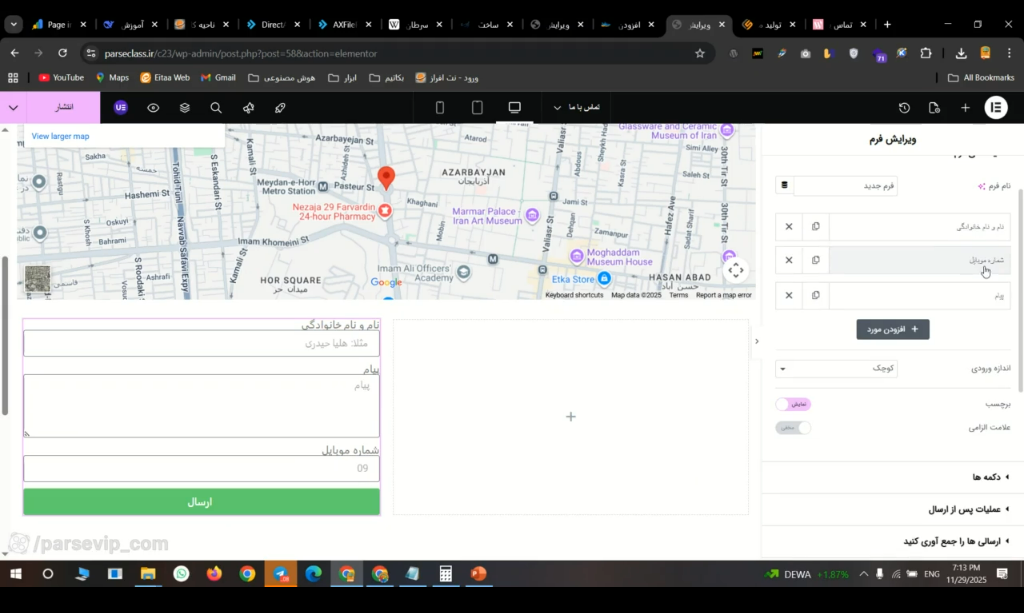Switch to the Direct browser tab
The height and width of the screenshot is (613, 1024).
(273, 24)
